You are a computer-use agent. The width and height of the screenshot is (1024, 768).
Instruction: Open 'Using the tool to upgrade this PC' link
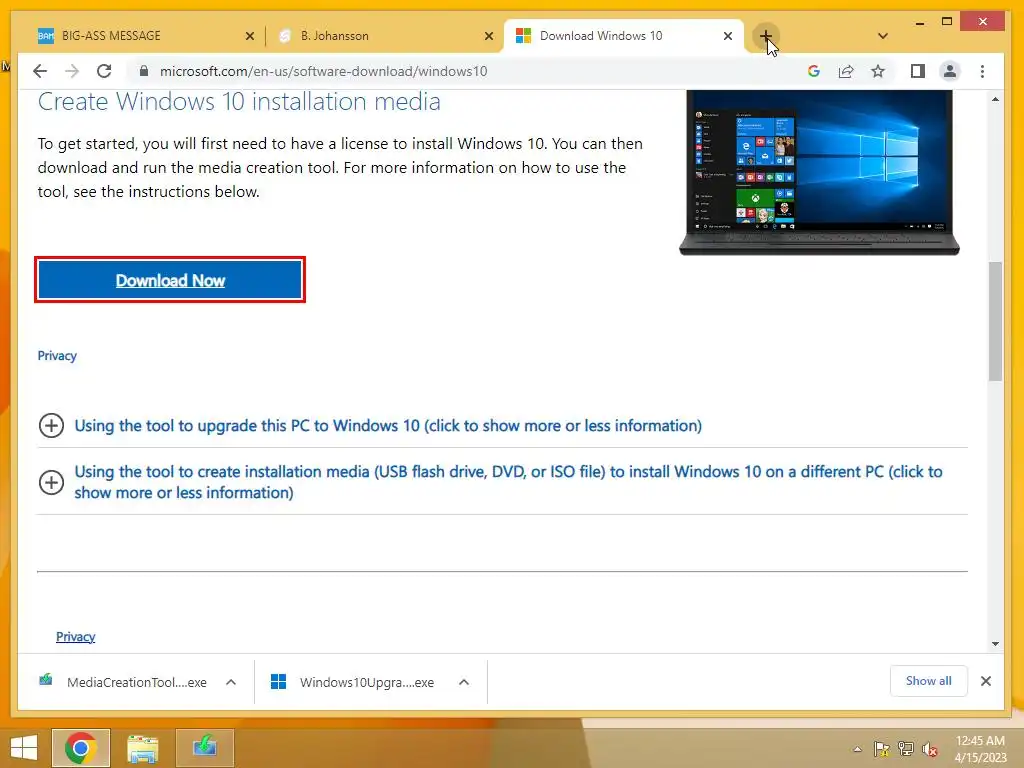pos(388,426)
